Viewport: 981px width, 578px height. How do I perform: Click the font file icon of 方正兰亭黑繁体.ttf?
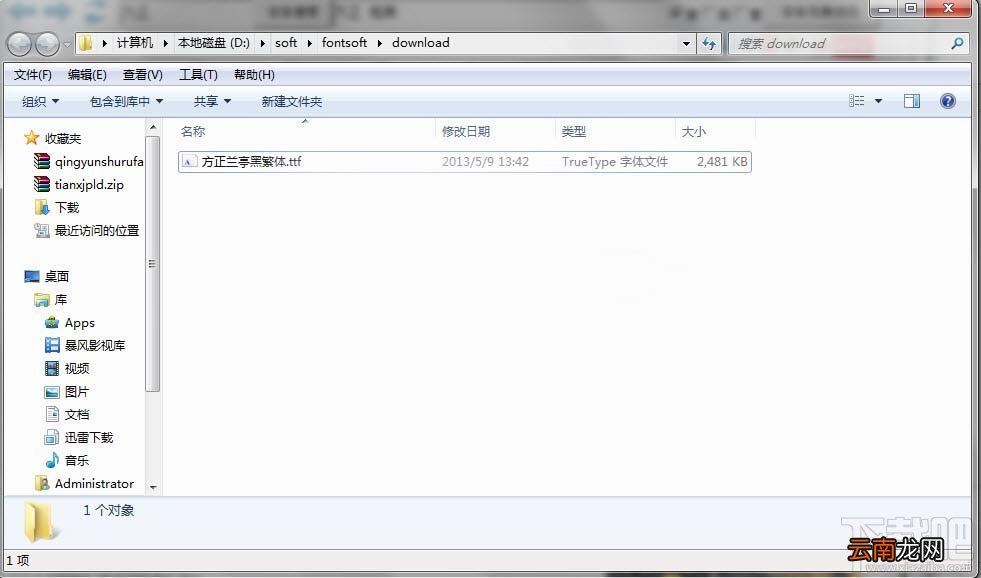tap(189, 161)
